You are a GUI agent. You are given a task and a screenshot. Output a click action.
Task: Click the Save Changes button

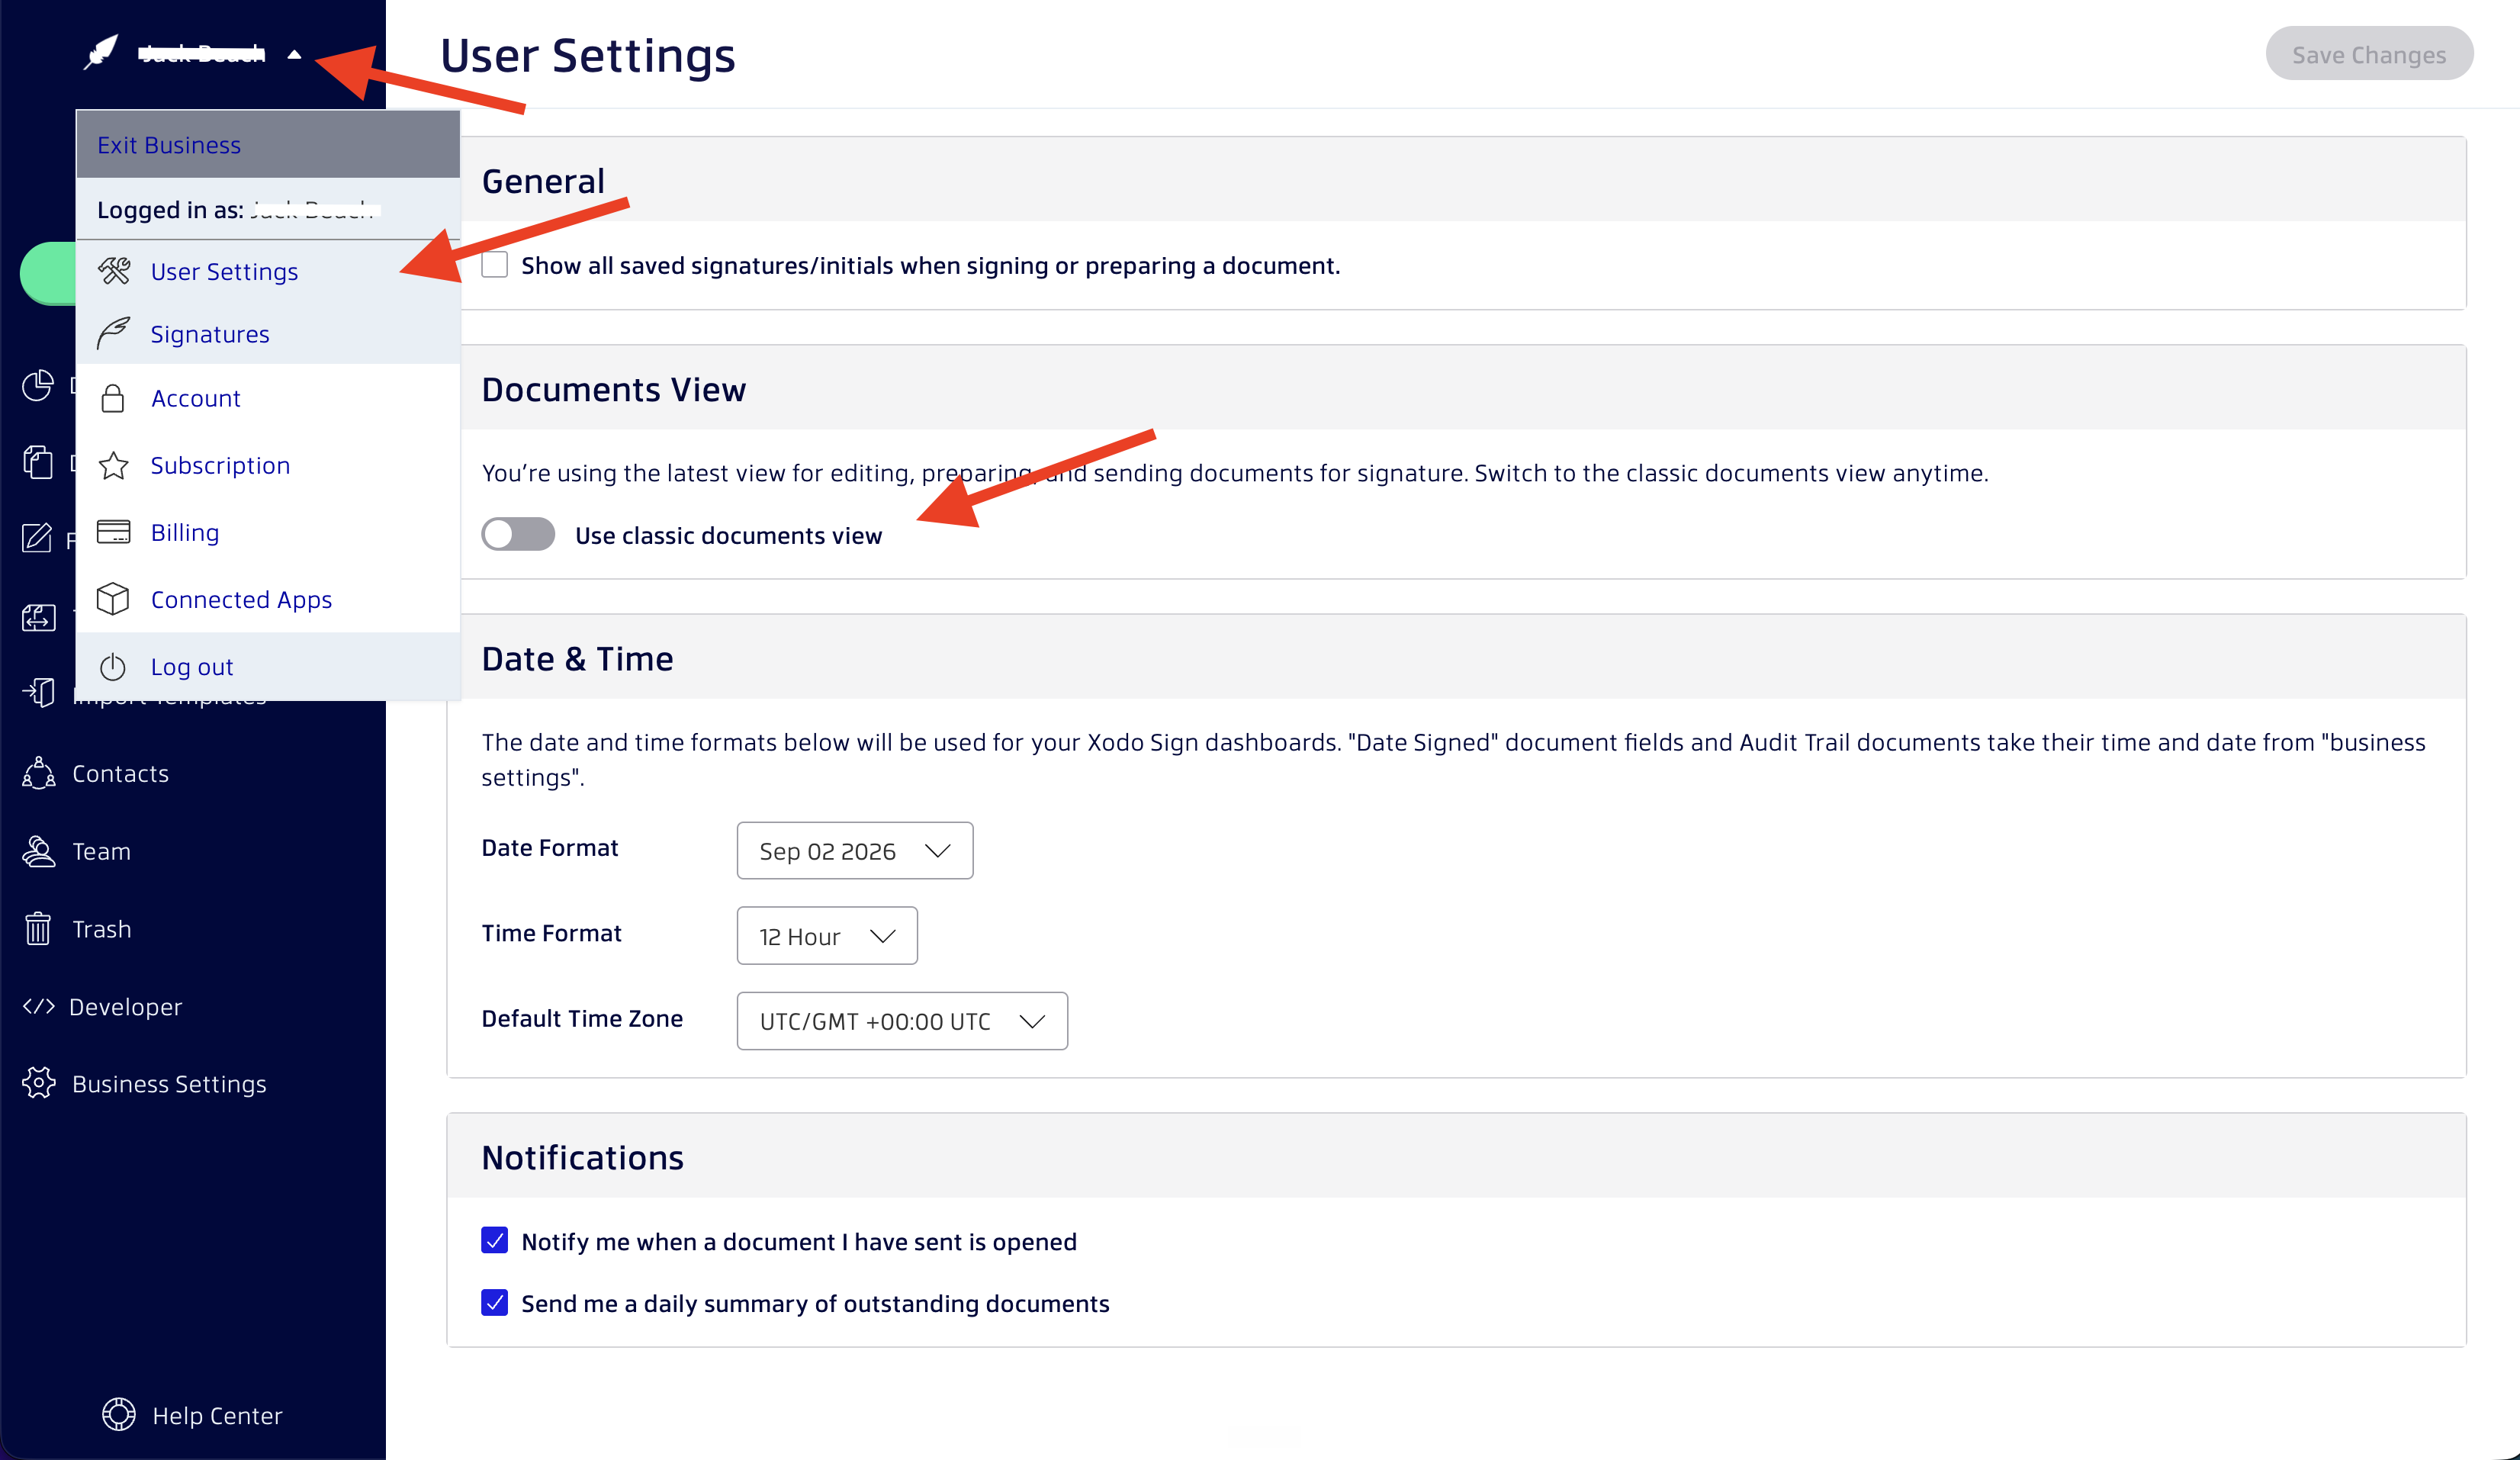coord(2369,54)
